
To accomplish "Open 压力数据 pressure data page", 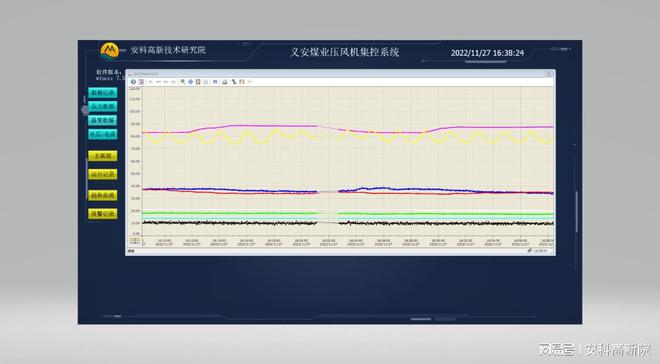I will click(103, 106).
